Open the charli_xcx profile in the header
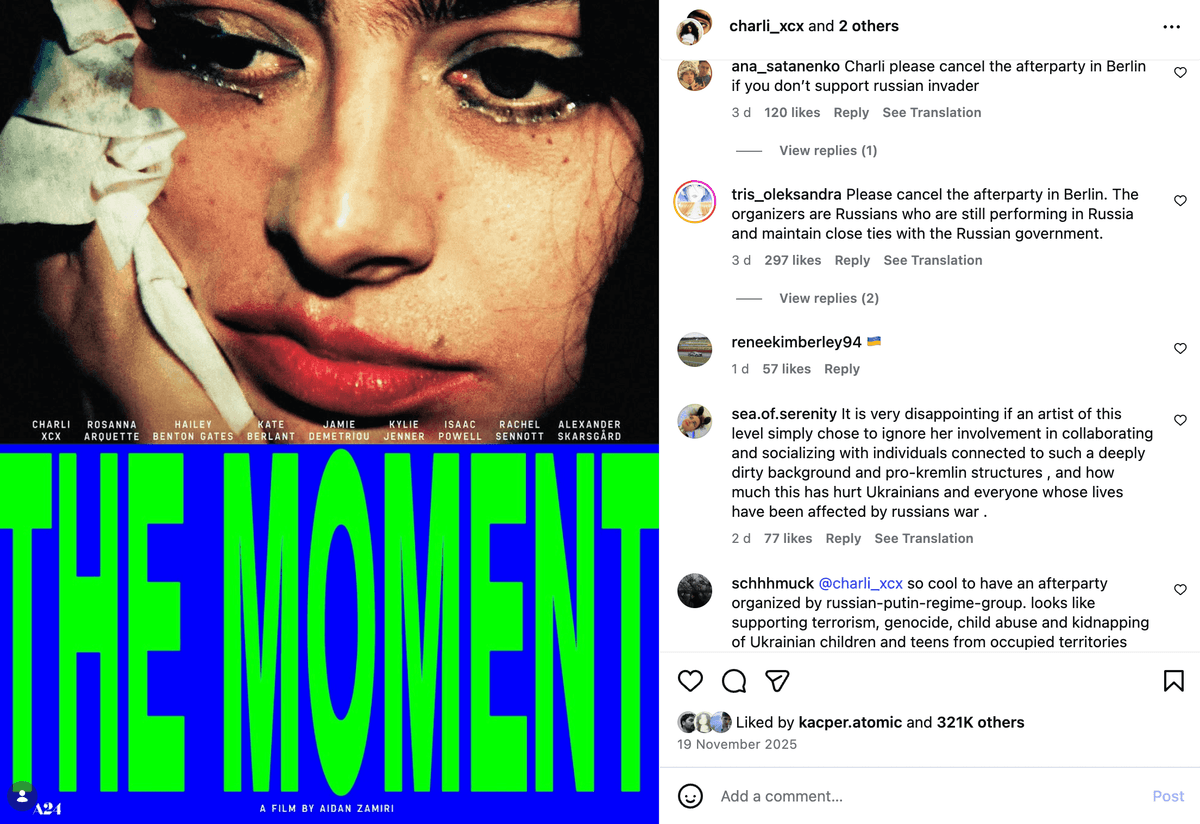 pos(767,26)
